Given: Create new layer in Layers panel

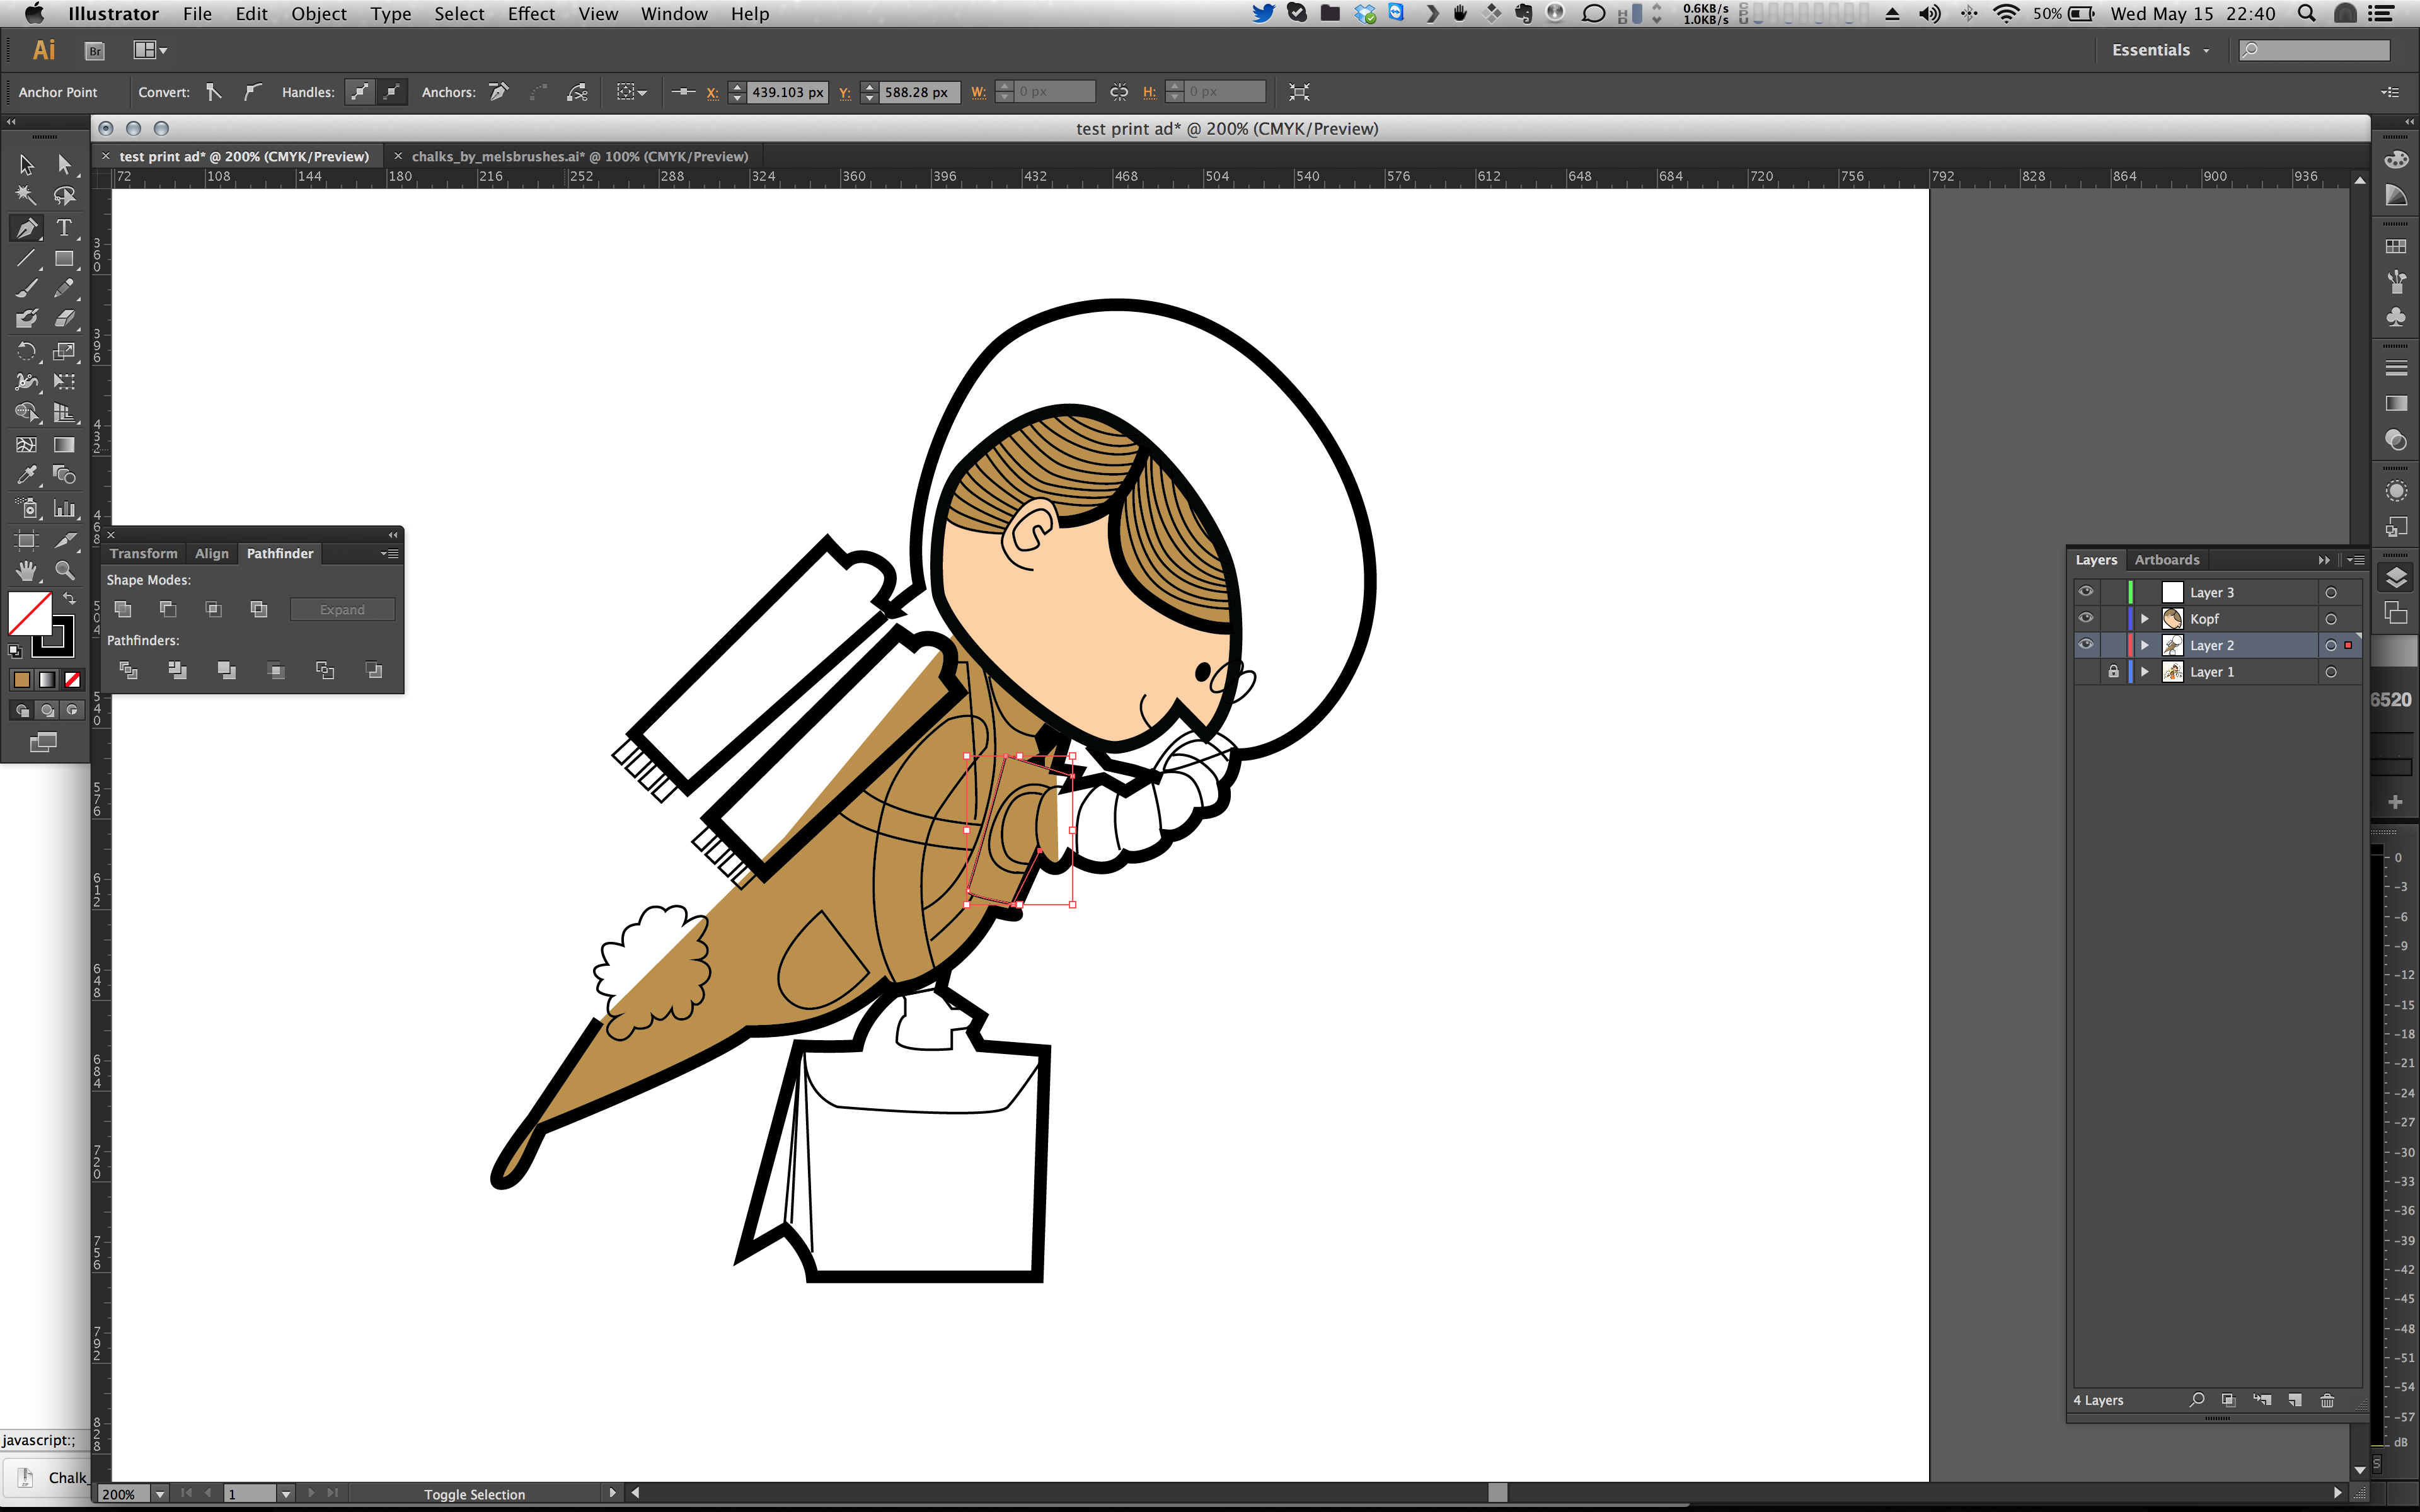Looking at the screenshot, I should coord(2296,1400).
